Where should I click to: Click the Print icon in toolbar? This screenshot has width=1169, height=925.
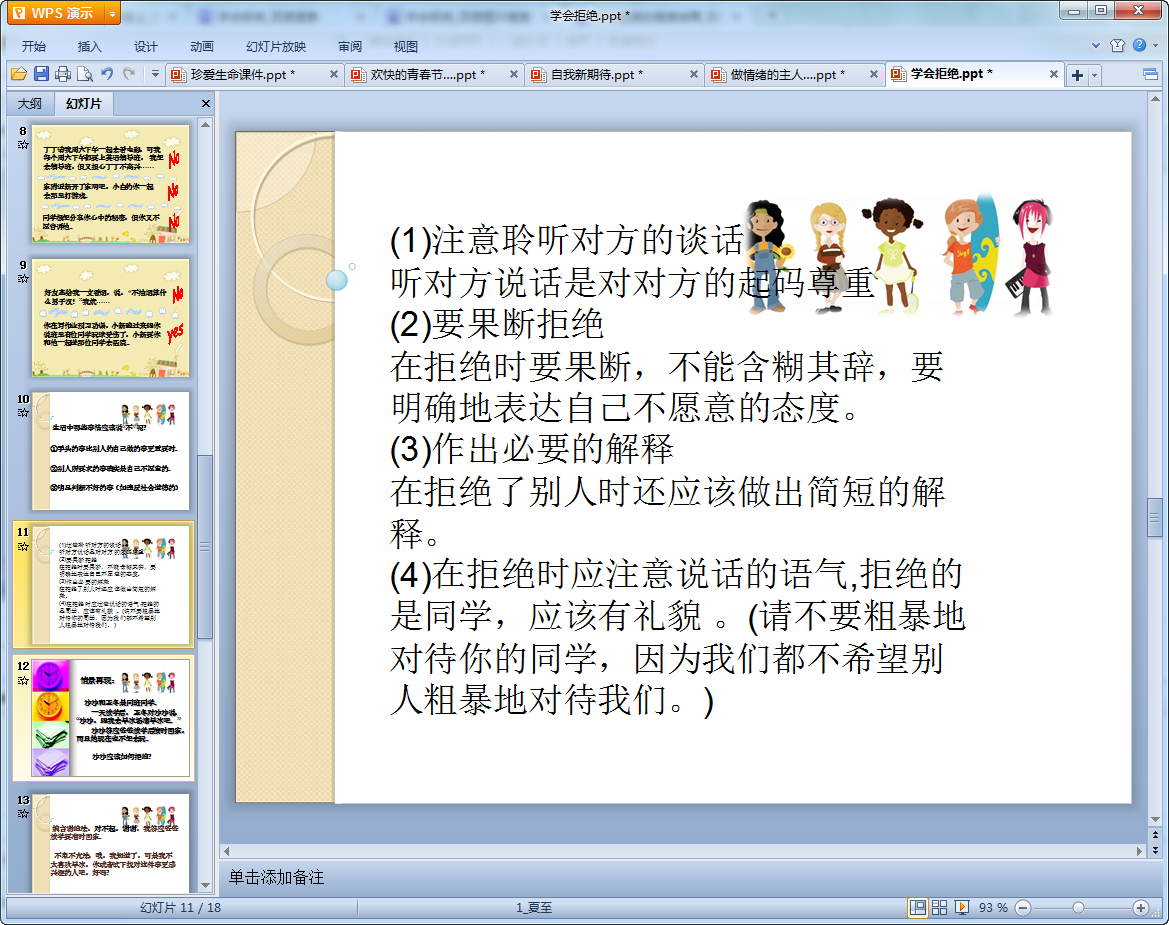[63, 74]
